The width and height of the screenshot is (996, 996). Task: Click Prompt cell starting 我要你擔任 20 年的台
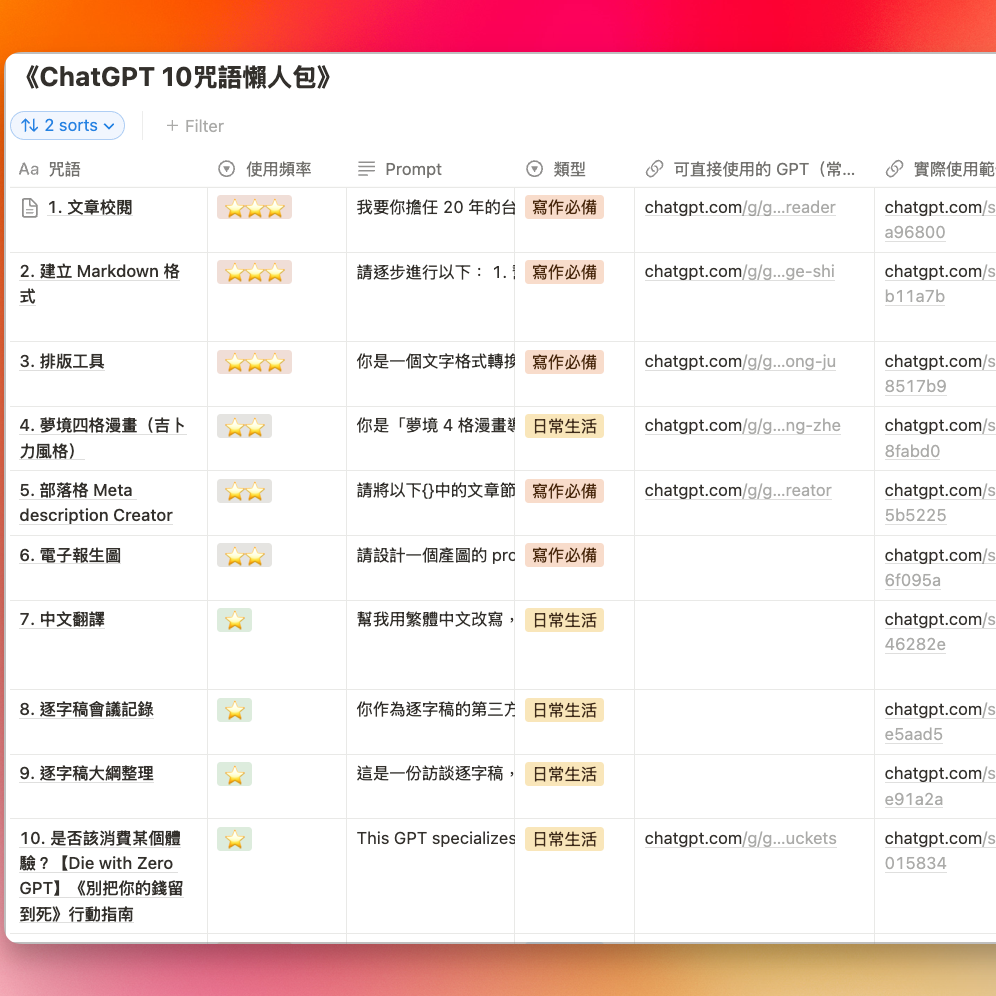pyautogui.click(x=431, y=220)
